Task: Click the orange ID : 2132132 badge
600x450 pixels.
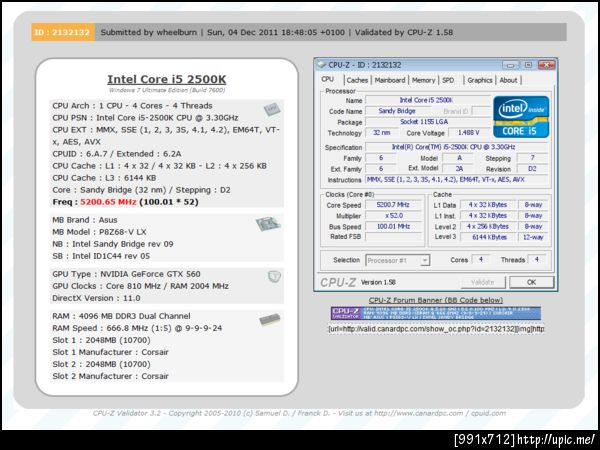Action: pyautogui.click(x=62, y=32)
